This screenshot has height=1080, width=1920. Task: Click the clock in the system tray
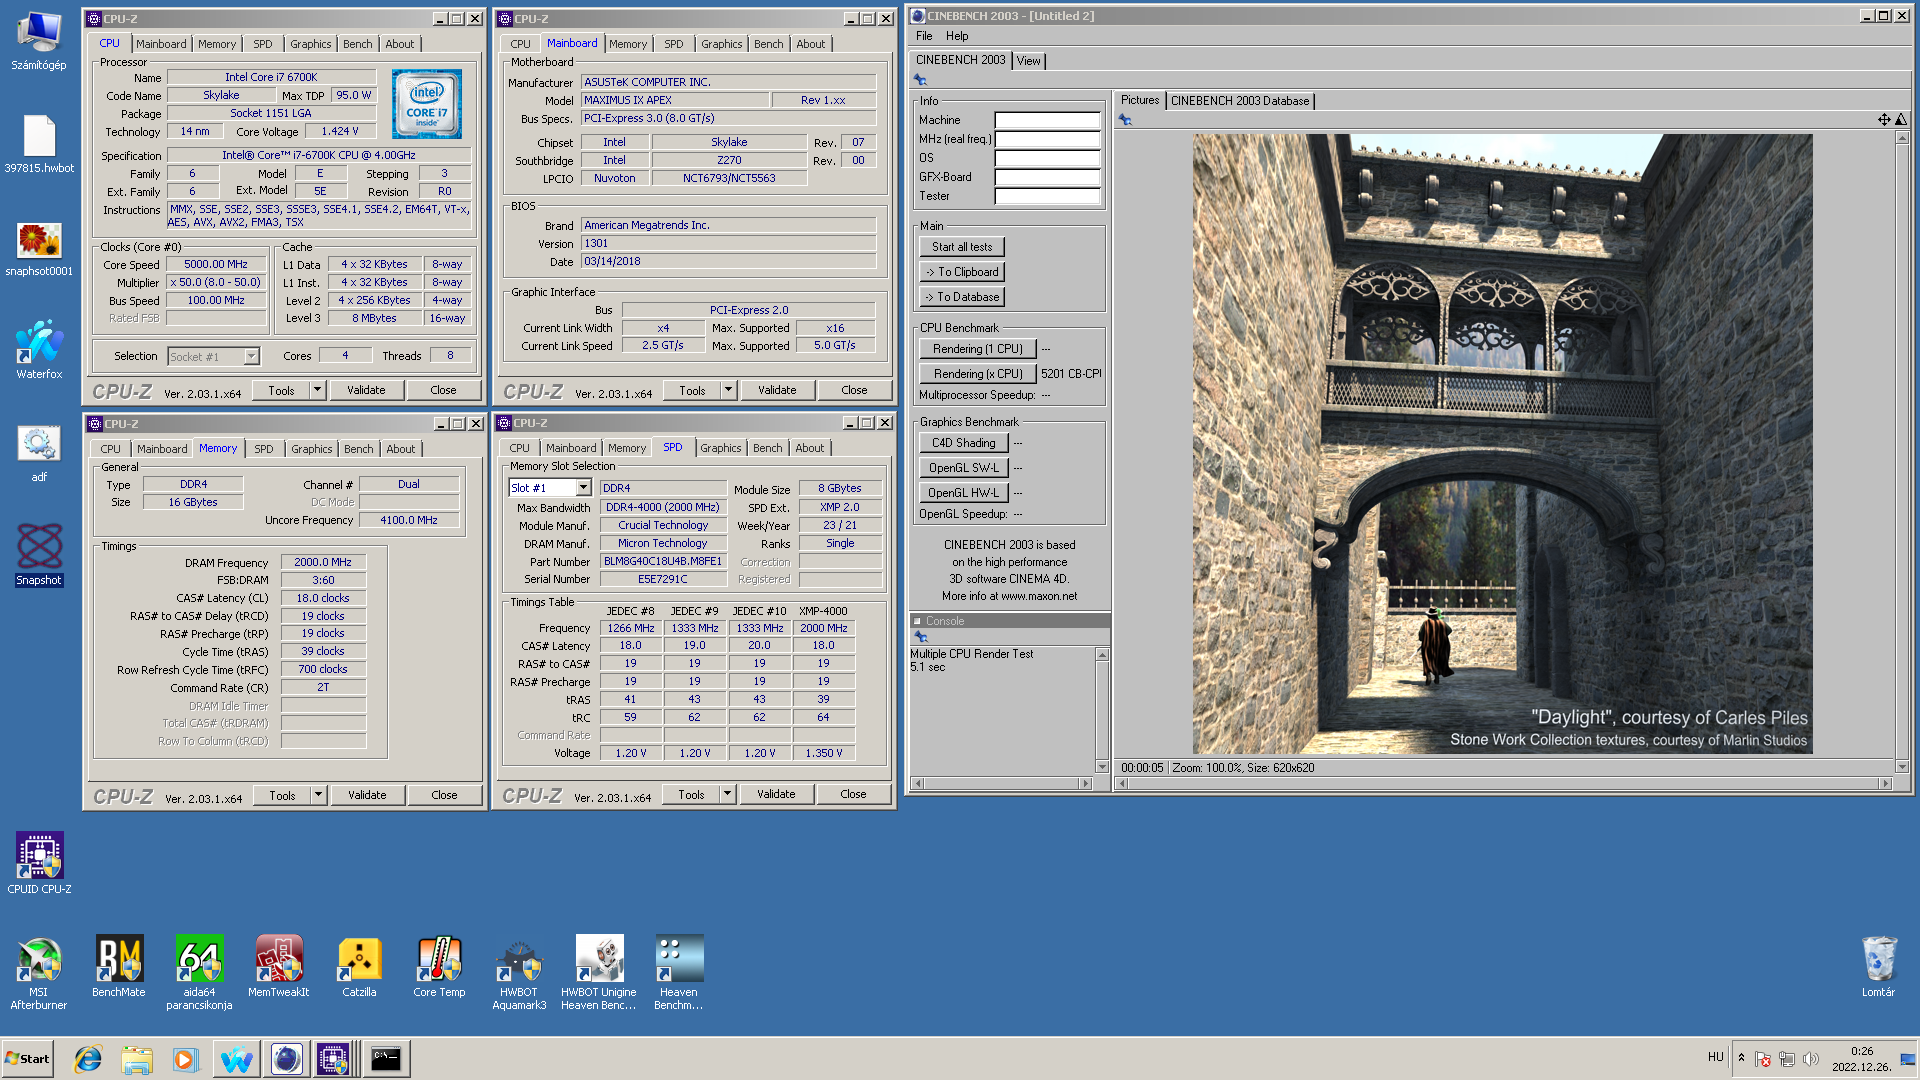coord(1861,1059)
